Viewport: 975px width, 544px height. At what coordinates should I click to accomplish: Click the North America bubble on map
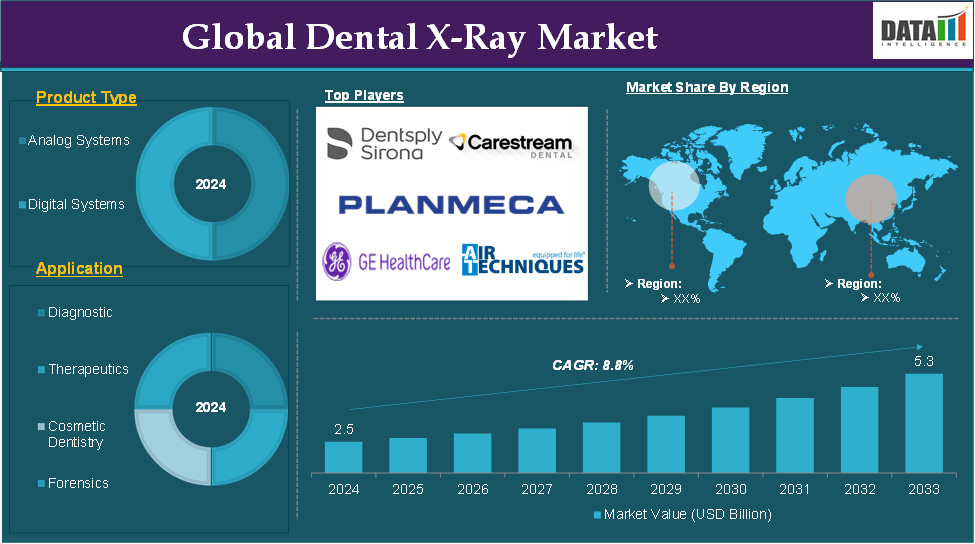674,186
